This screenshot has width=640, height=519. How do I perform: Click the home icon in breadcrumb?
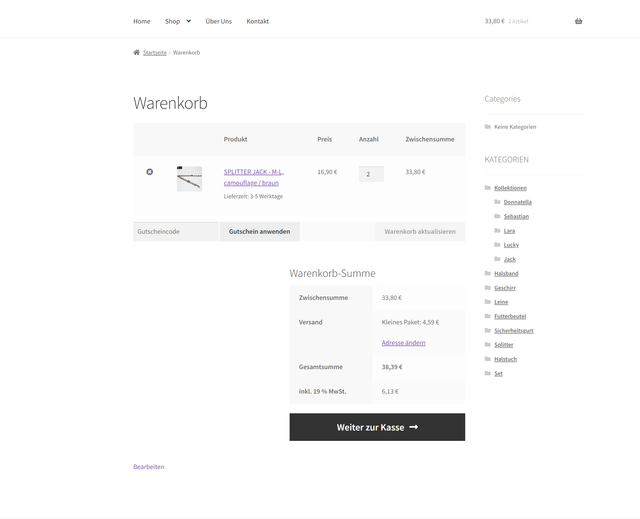click(136, 52)
